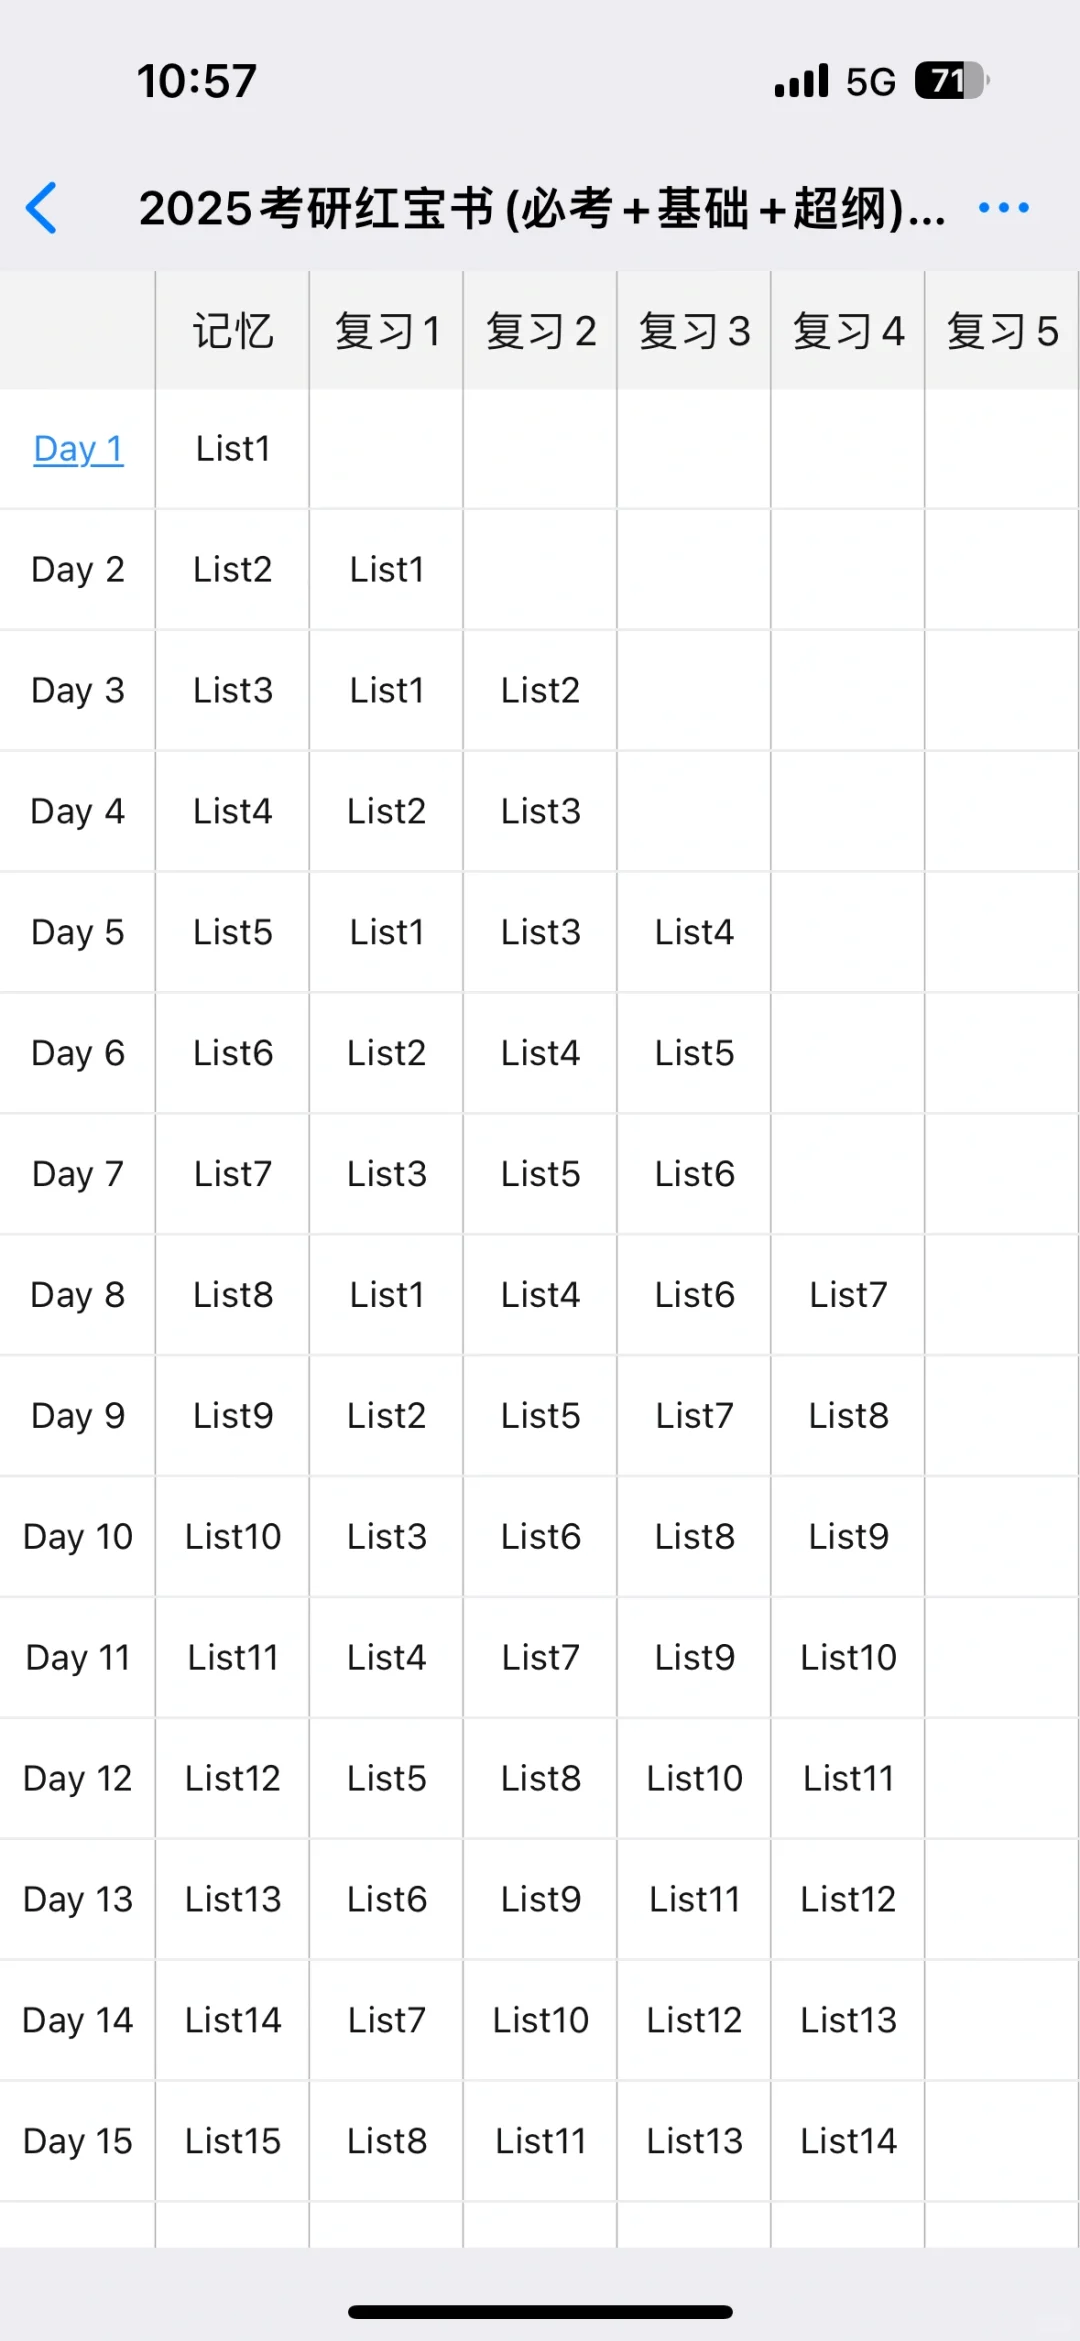The width and height of the screenshot is (1080, 2341).
Task: Open the three-dot more options menu
Action: tap(1003, 208)
